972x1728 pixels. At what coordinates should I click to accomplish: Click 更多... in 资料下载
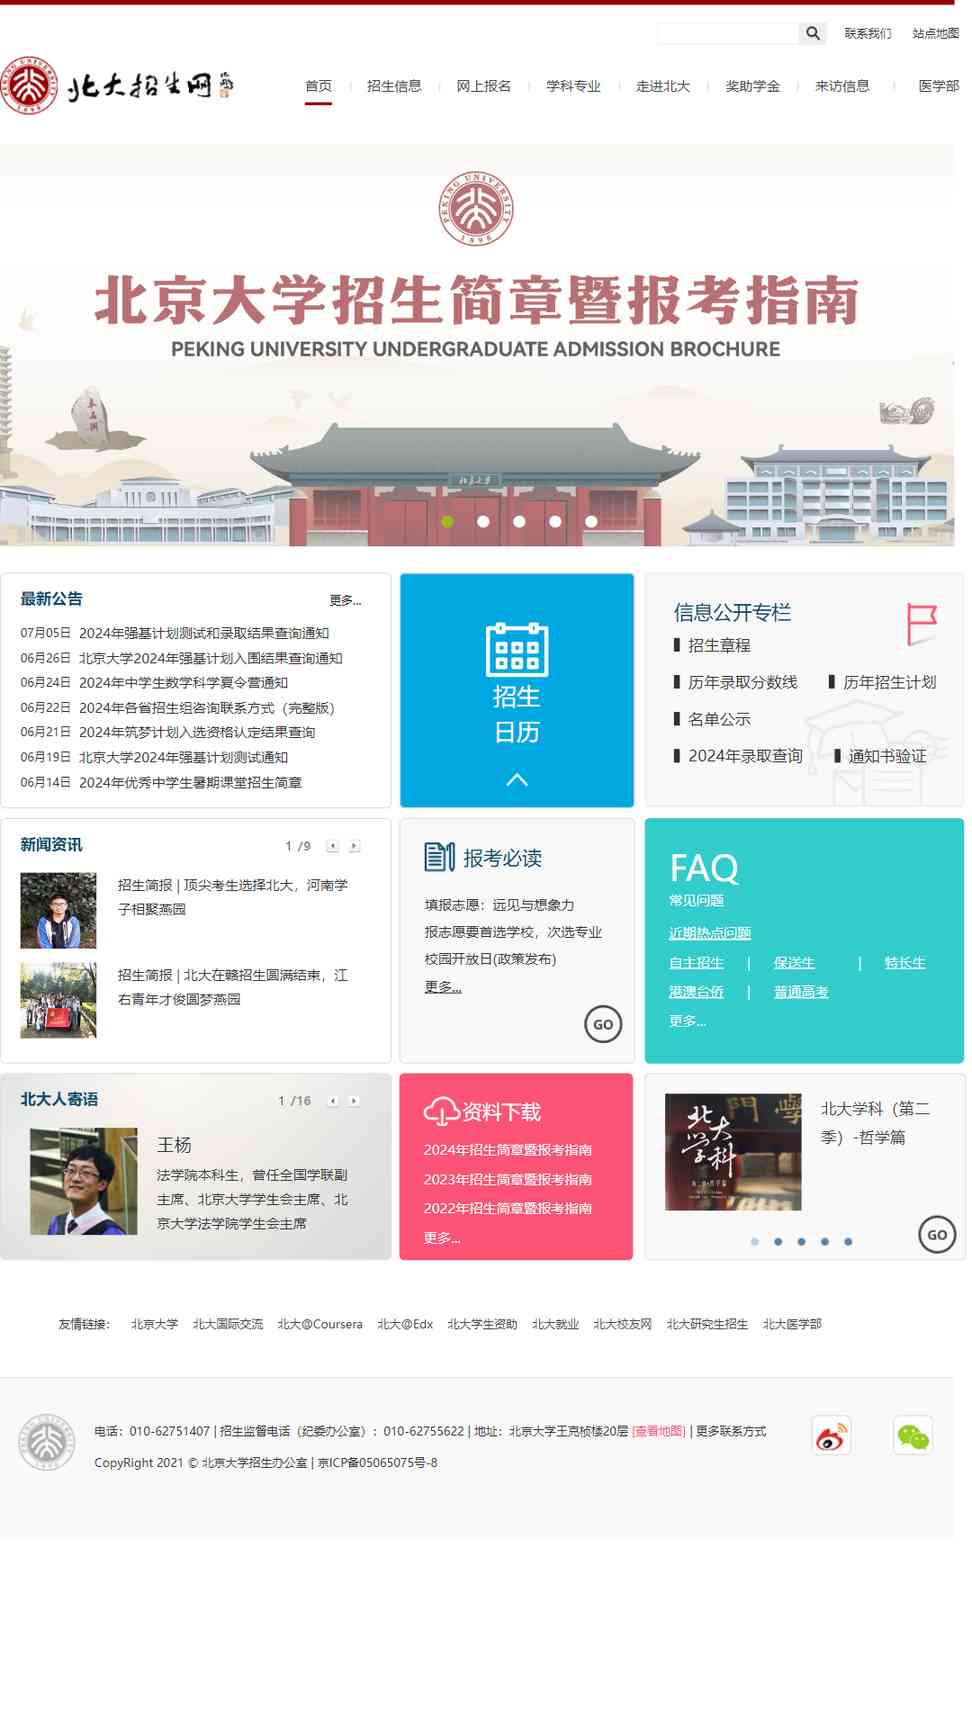point(442,1238)
